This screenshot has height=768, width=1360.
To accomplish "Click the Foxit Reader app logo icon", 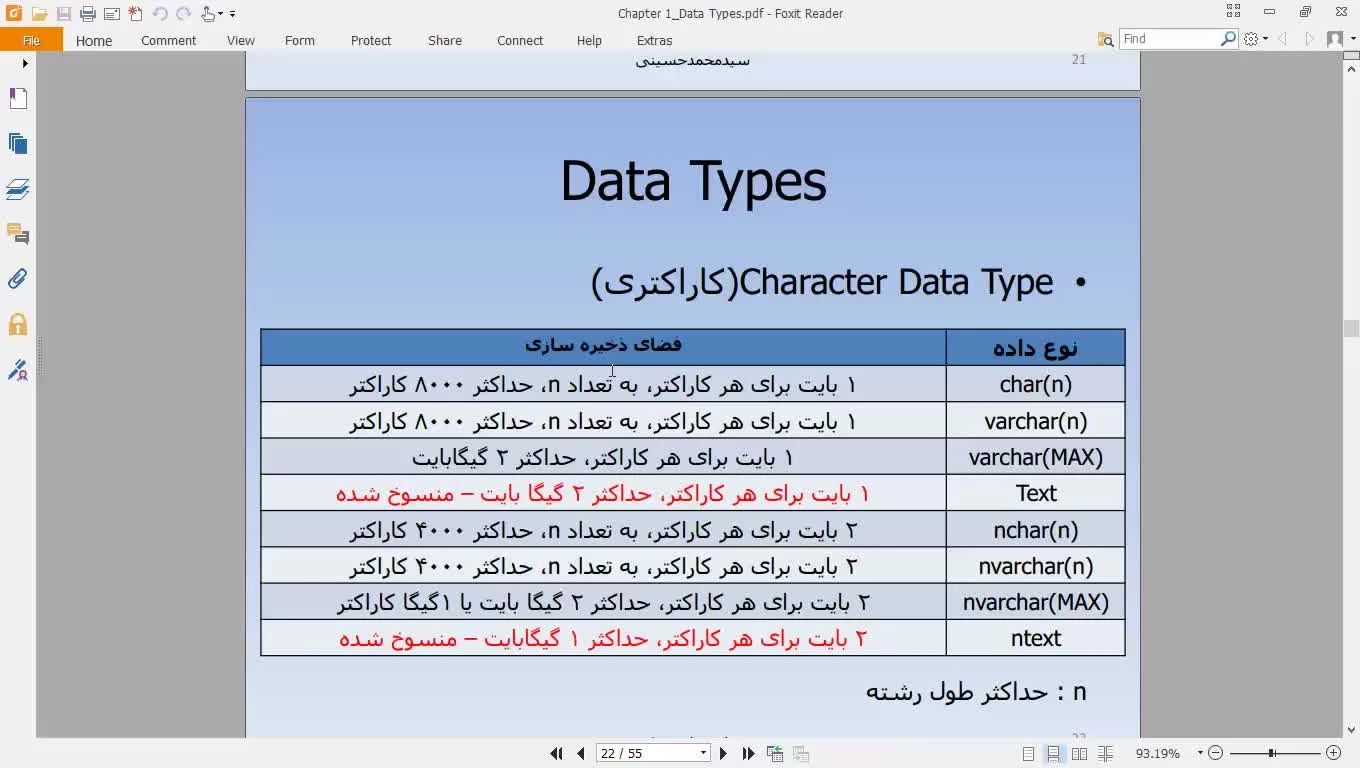I will click(x=14, y=14).
